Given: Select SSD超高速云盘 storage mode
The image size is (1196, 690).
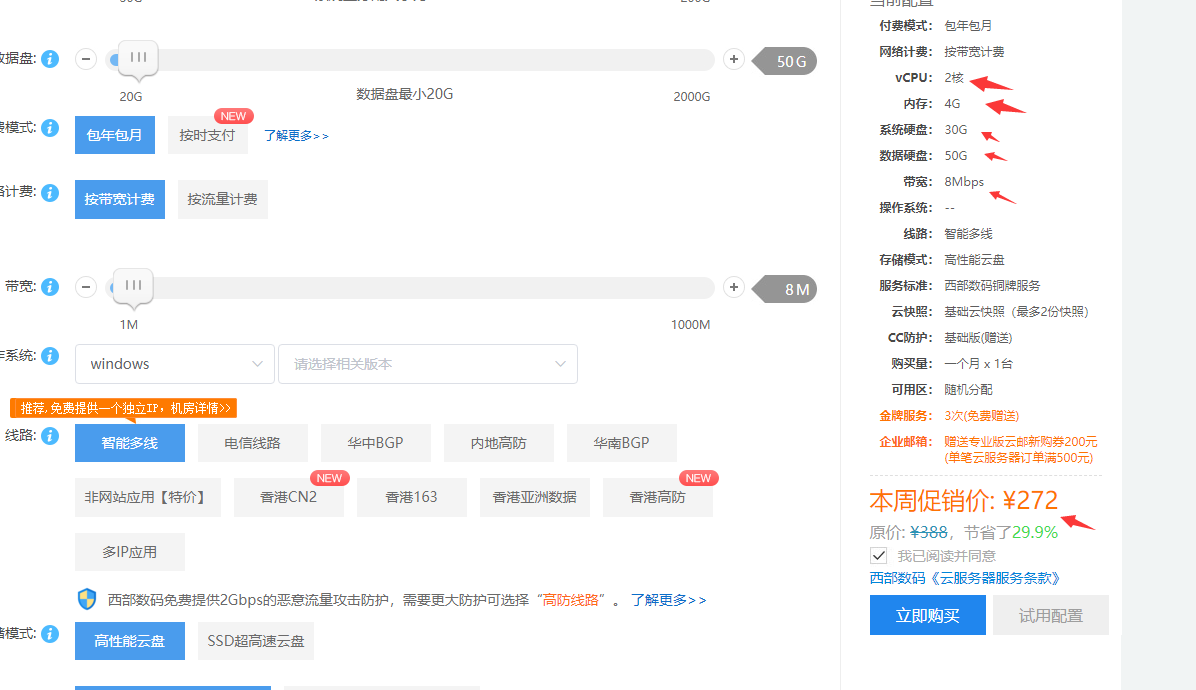Looking at the screenshot, I should pyautogui.click(x=256, y=641).
